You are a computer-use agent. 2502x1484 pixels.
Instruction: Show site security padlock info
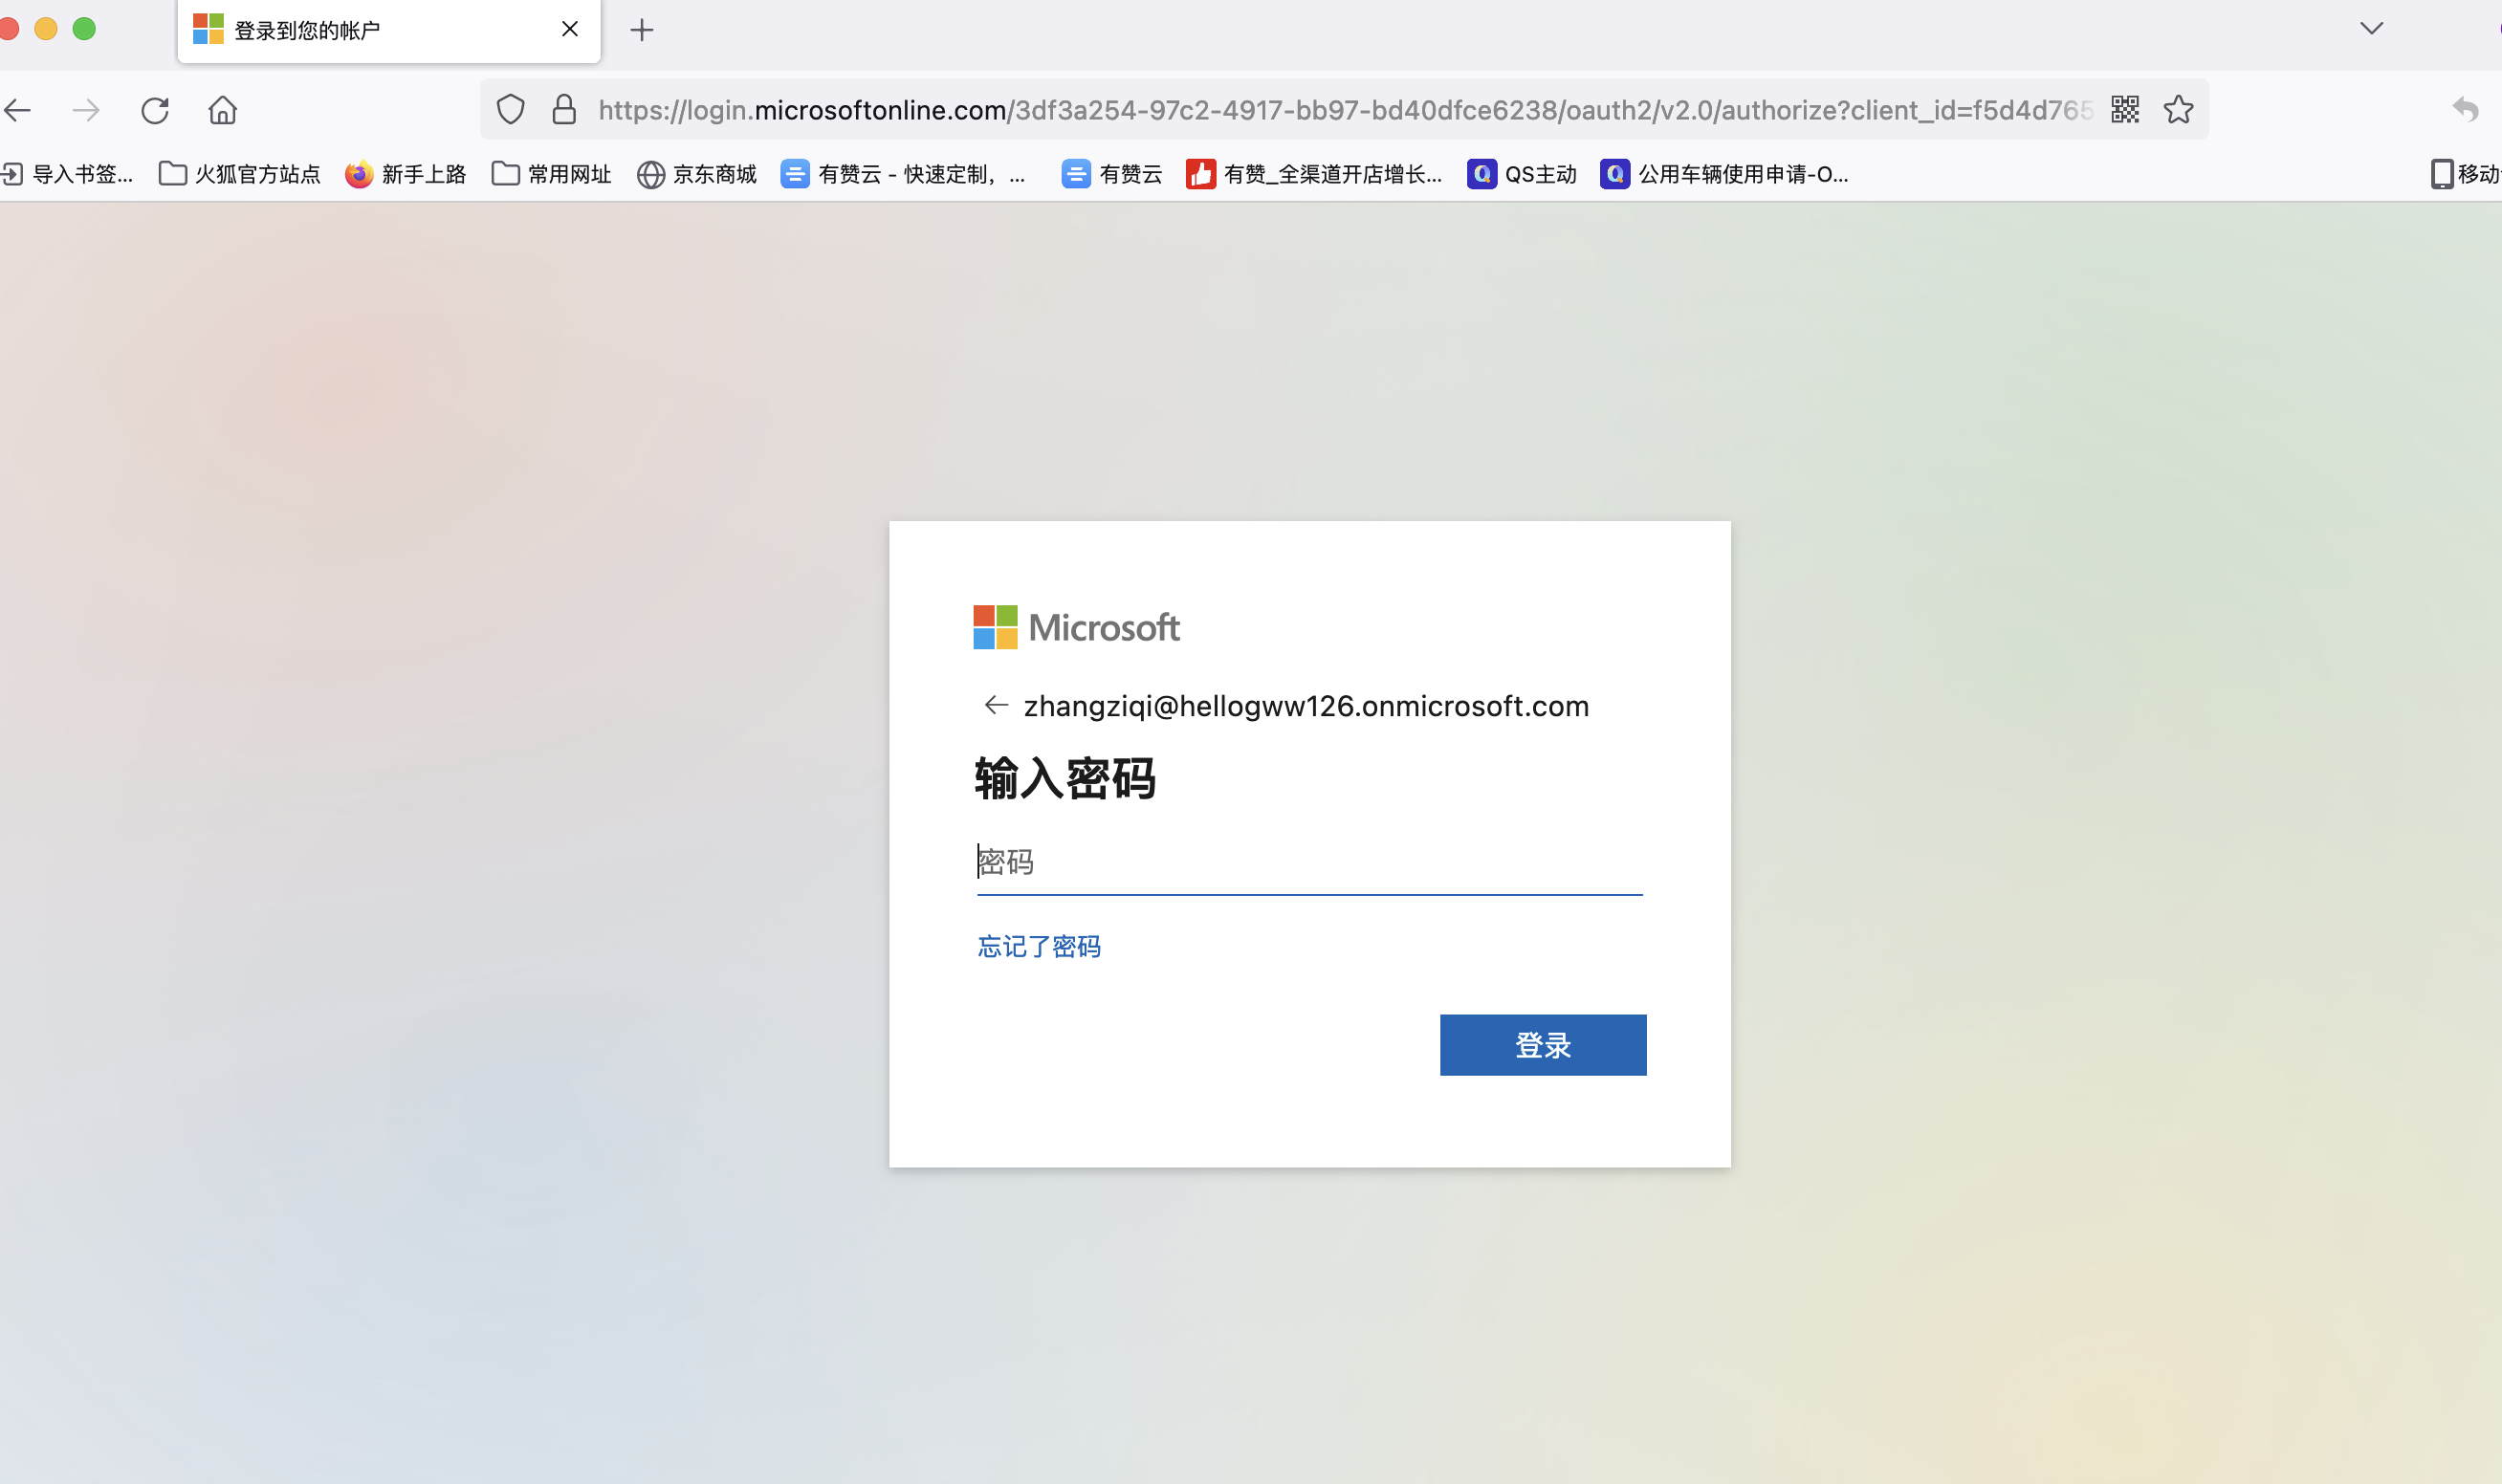(x=564, y=110)
